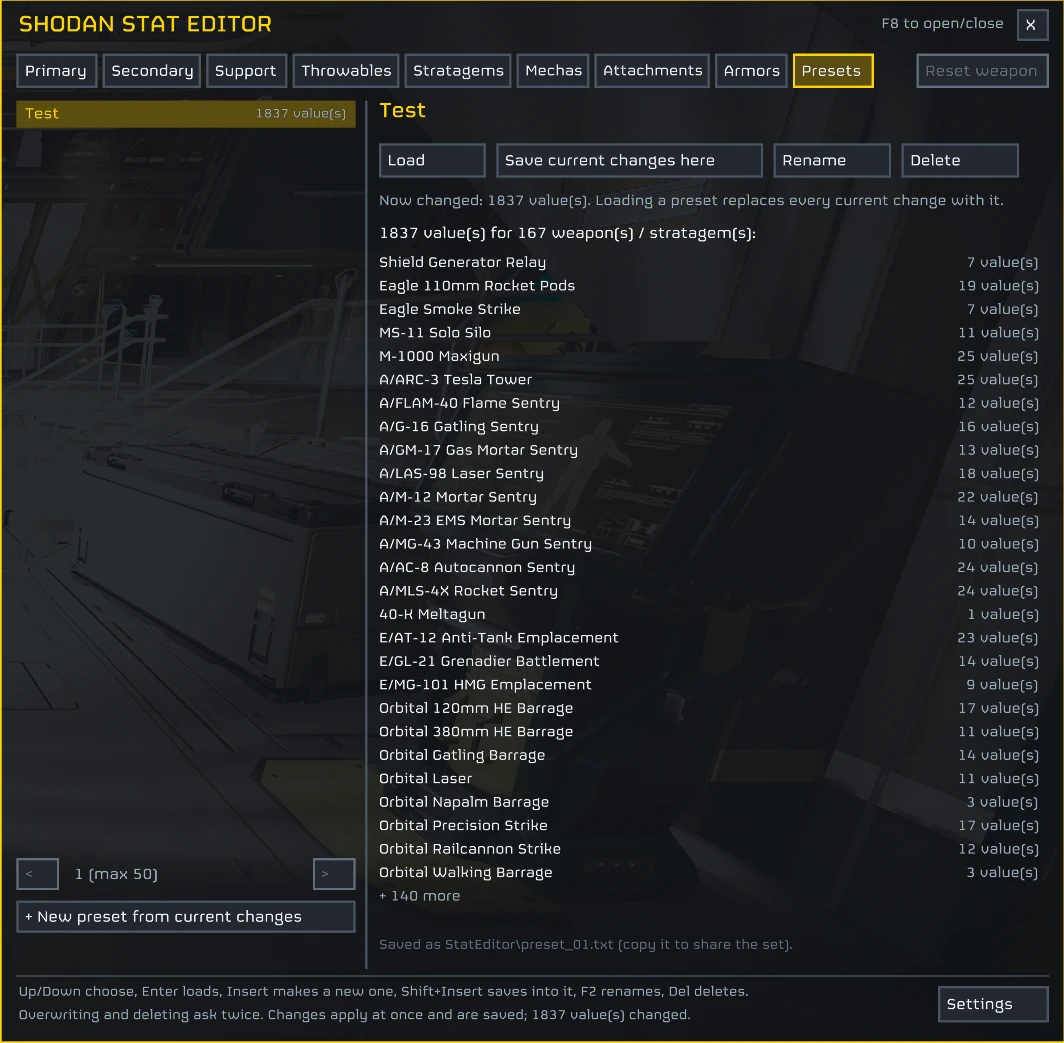This screenshot has height=1043, width=1064.
Task: Select the A/M-12 Mortar Sentry entry
Action: (708, 497)
